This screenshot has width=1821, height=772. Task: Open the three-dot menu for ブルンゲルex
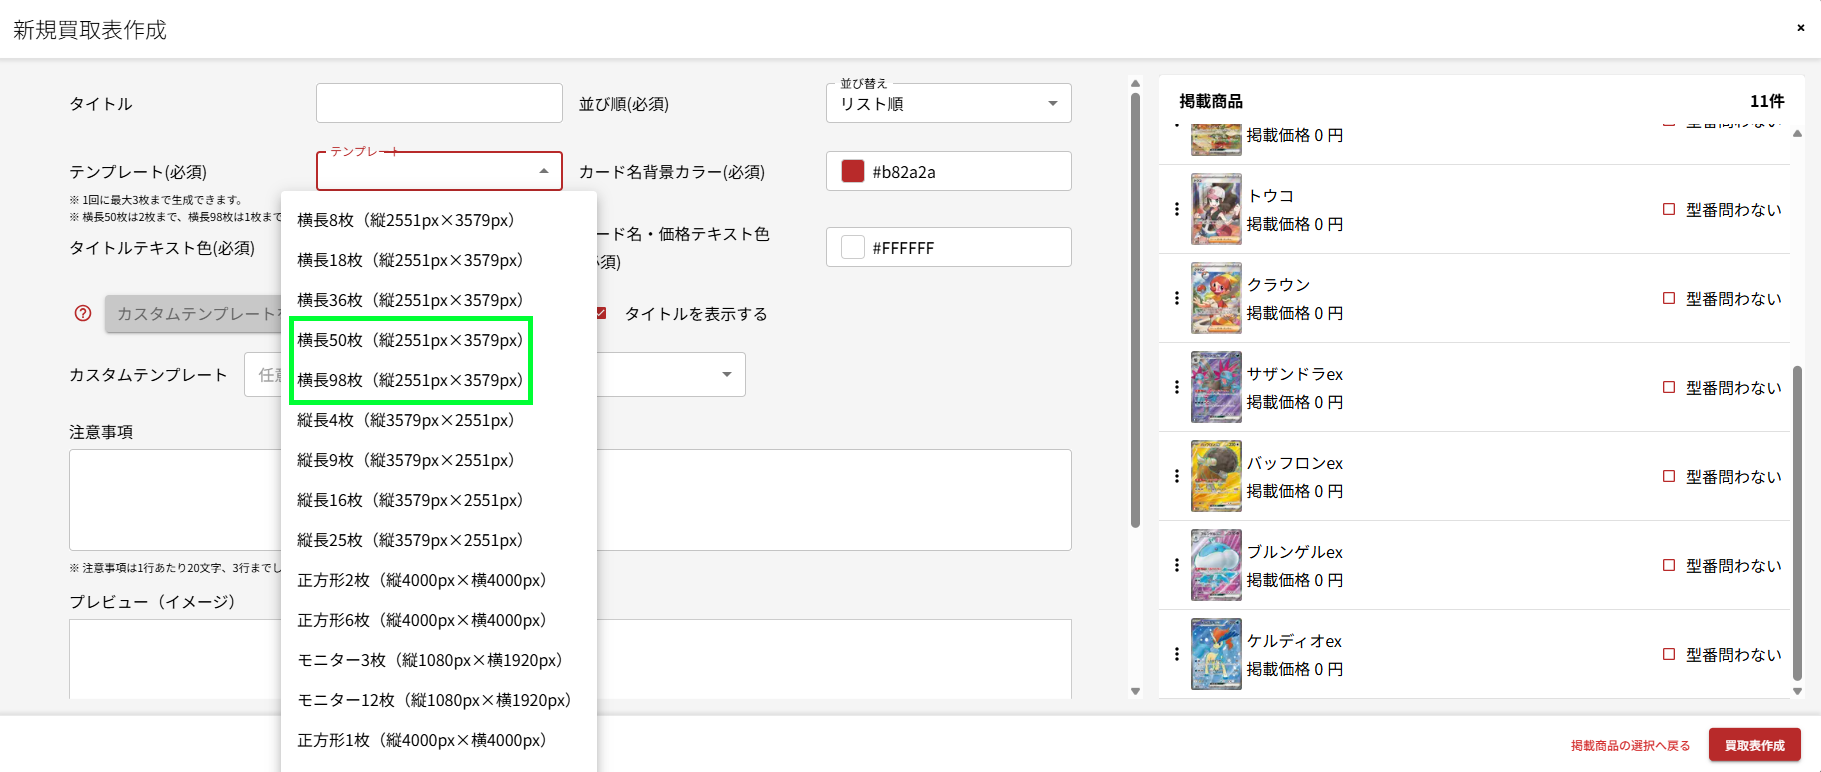tap(1176, 565)
